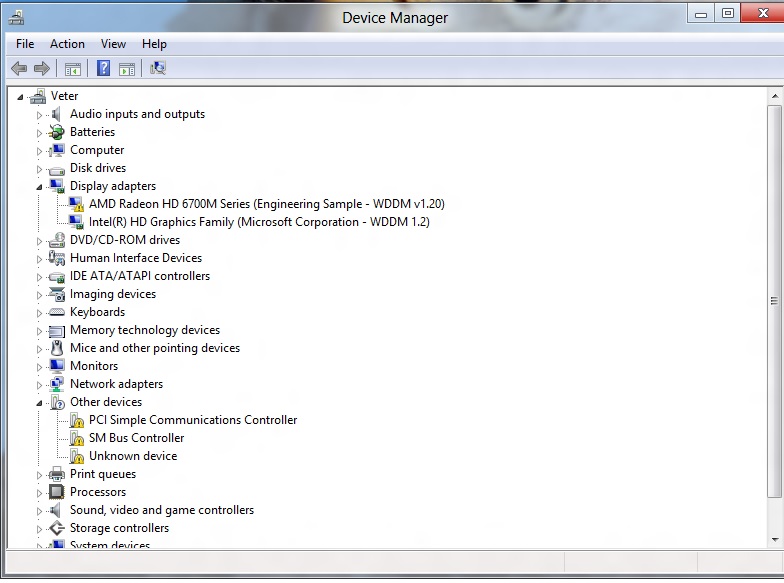784x583 pixels.
Task: Click the scrollbar up arrow
Action: (774, 96)
